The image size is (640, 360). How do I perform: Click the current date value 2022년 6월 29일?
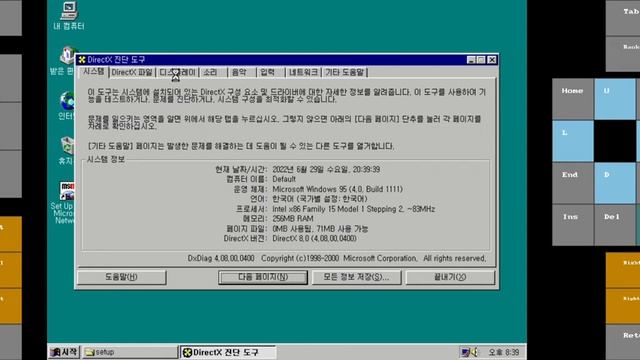326,169
